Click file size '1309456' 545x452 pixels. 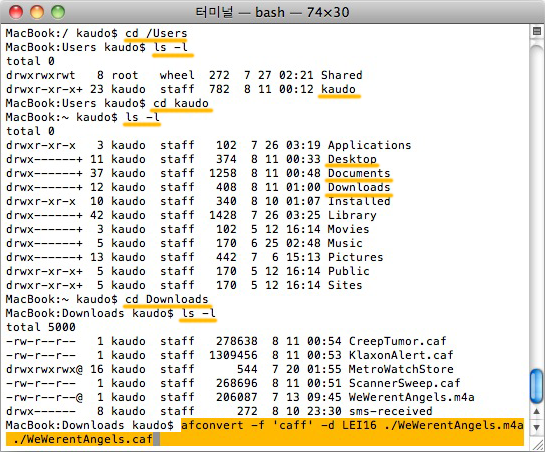[x=233, y=355]
